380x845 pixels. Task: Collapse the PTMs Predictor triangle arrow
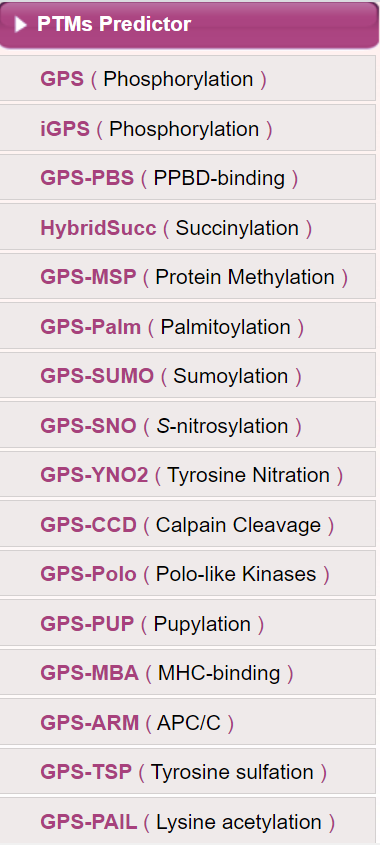pyautogui.click(x=20, y=25)
